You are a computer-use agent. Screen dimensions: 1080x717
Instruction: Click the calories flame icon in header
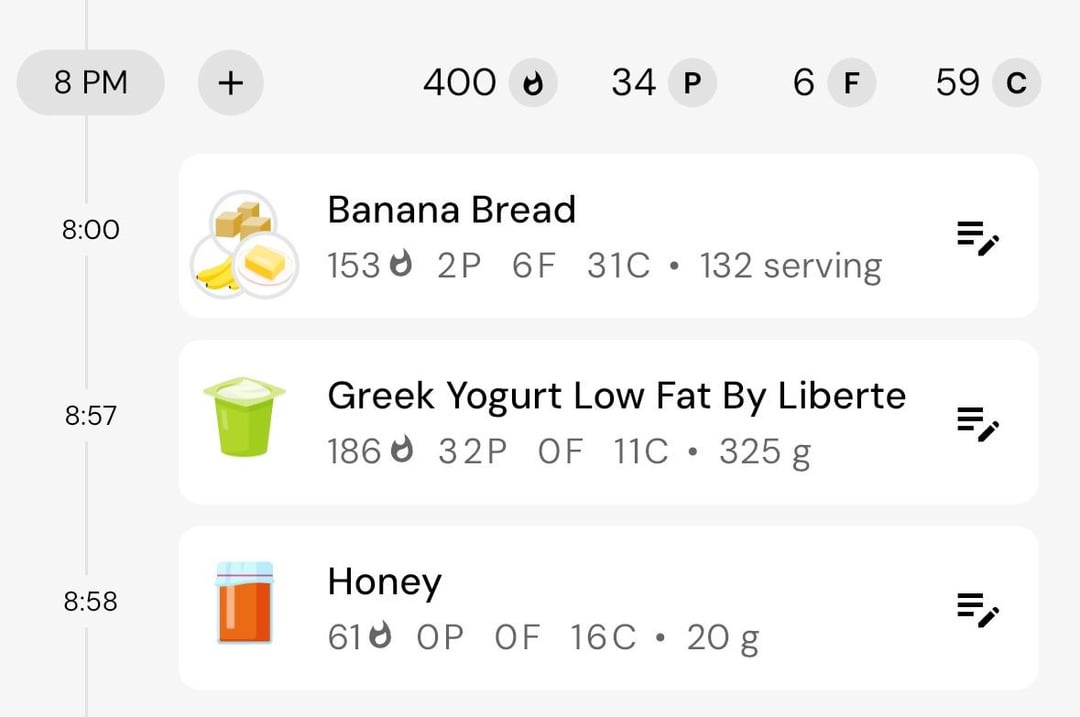tap(533, 83)
